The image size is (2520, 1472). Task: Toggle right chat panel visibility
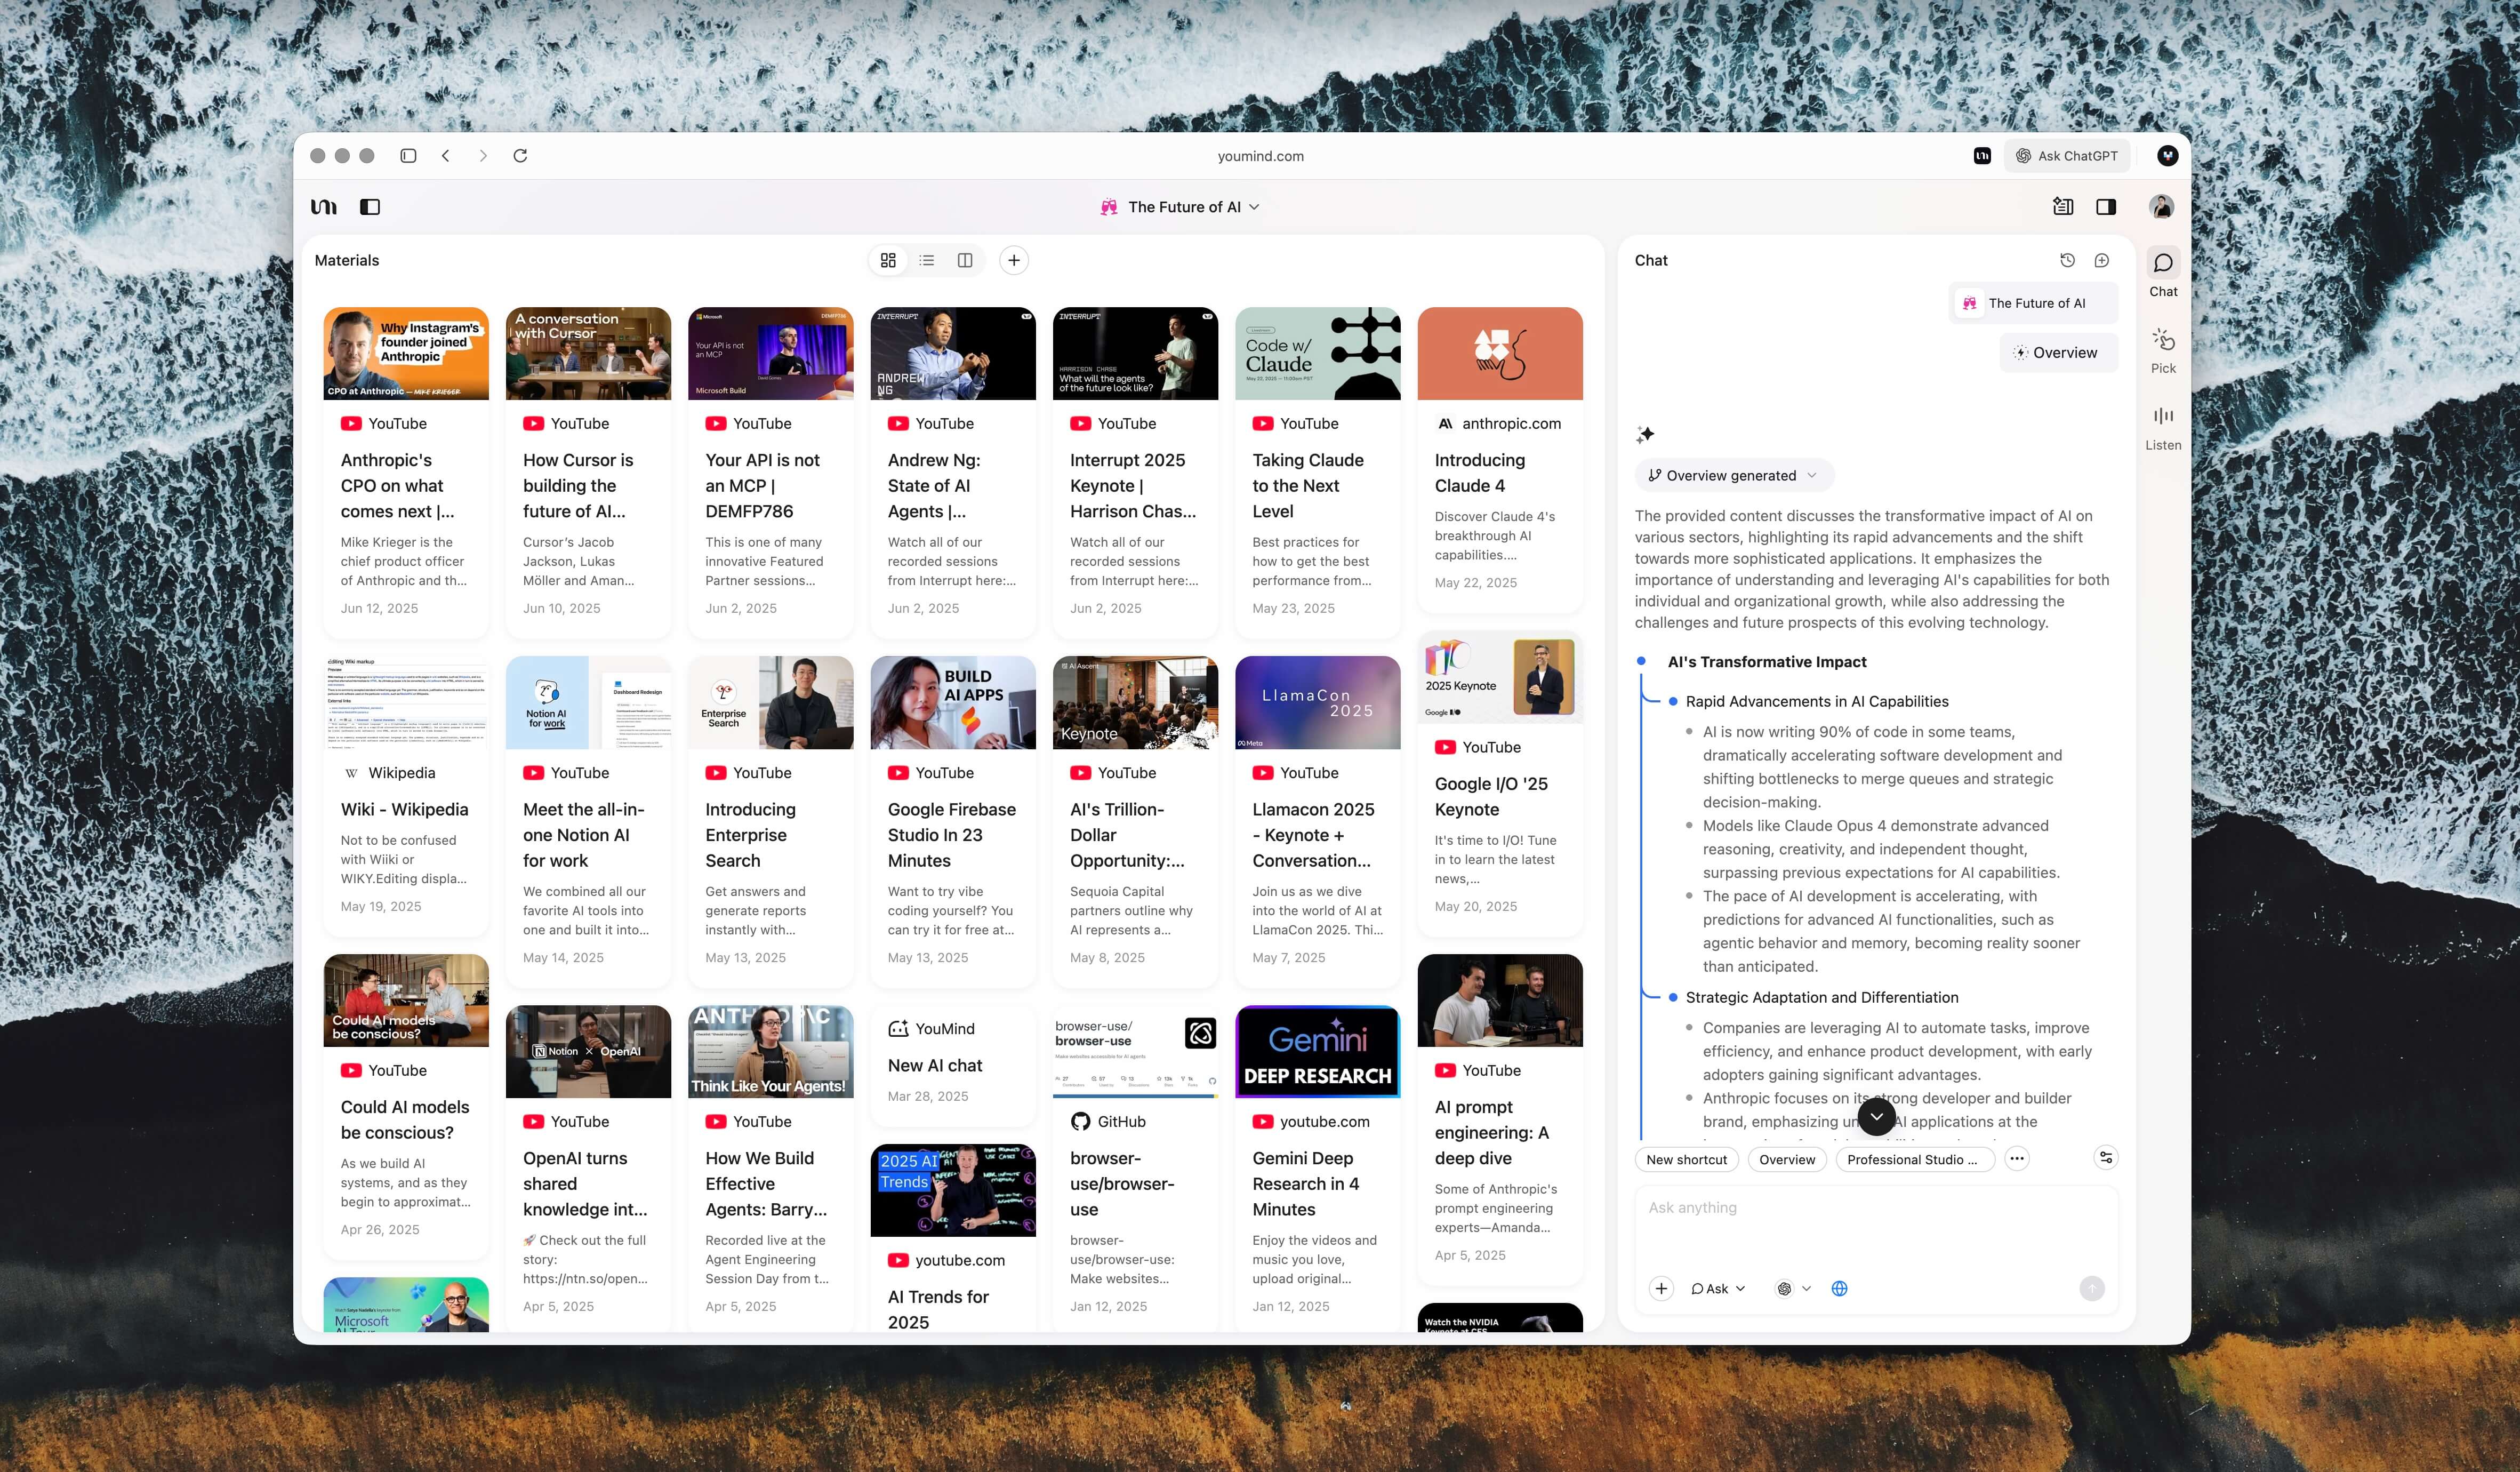(2105, 207)
